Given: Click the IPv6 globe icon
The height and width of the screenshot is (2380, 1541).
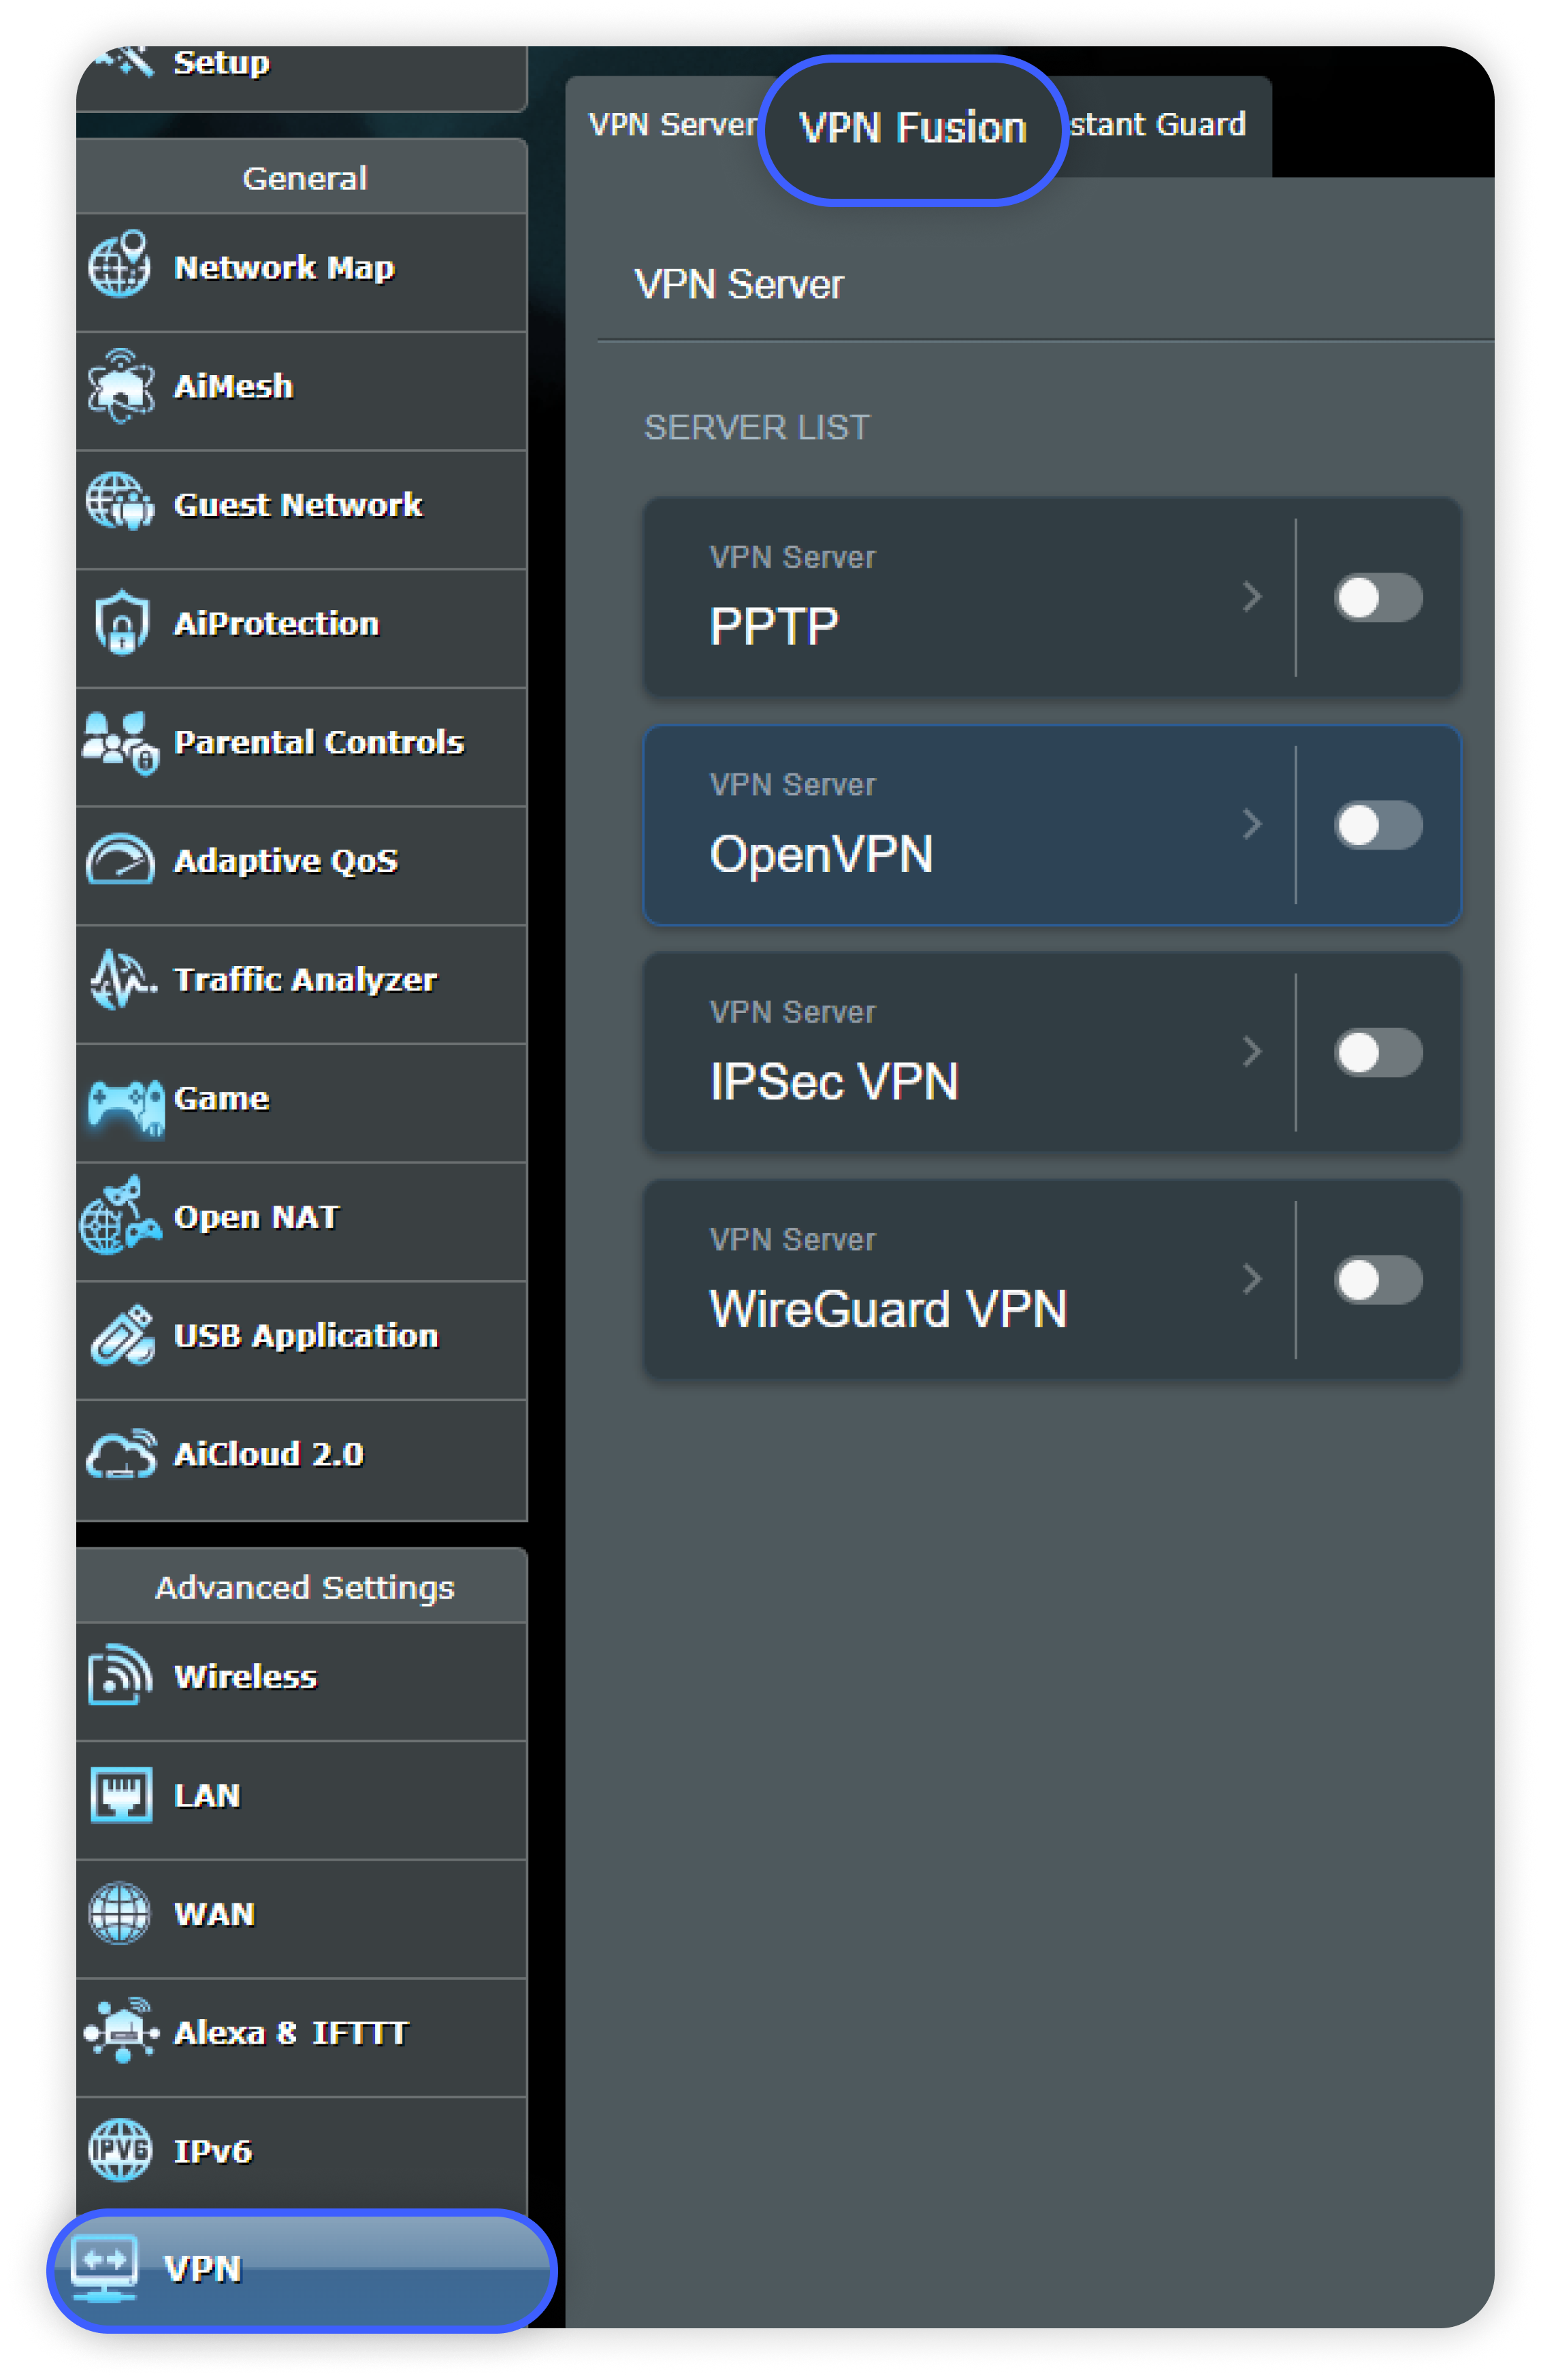Looking at the screenshot, I should coord(119,2149).
